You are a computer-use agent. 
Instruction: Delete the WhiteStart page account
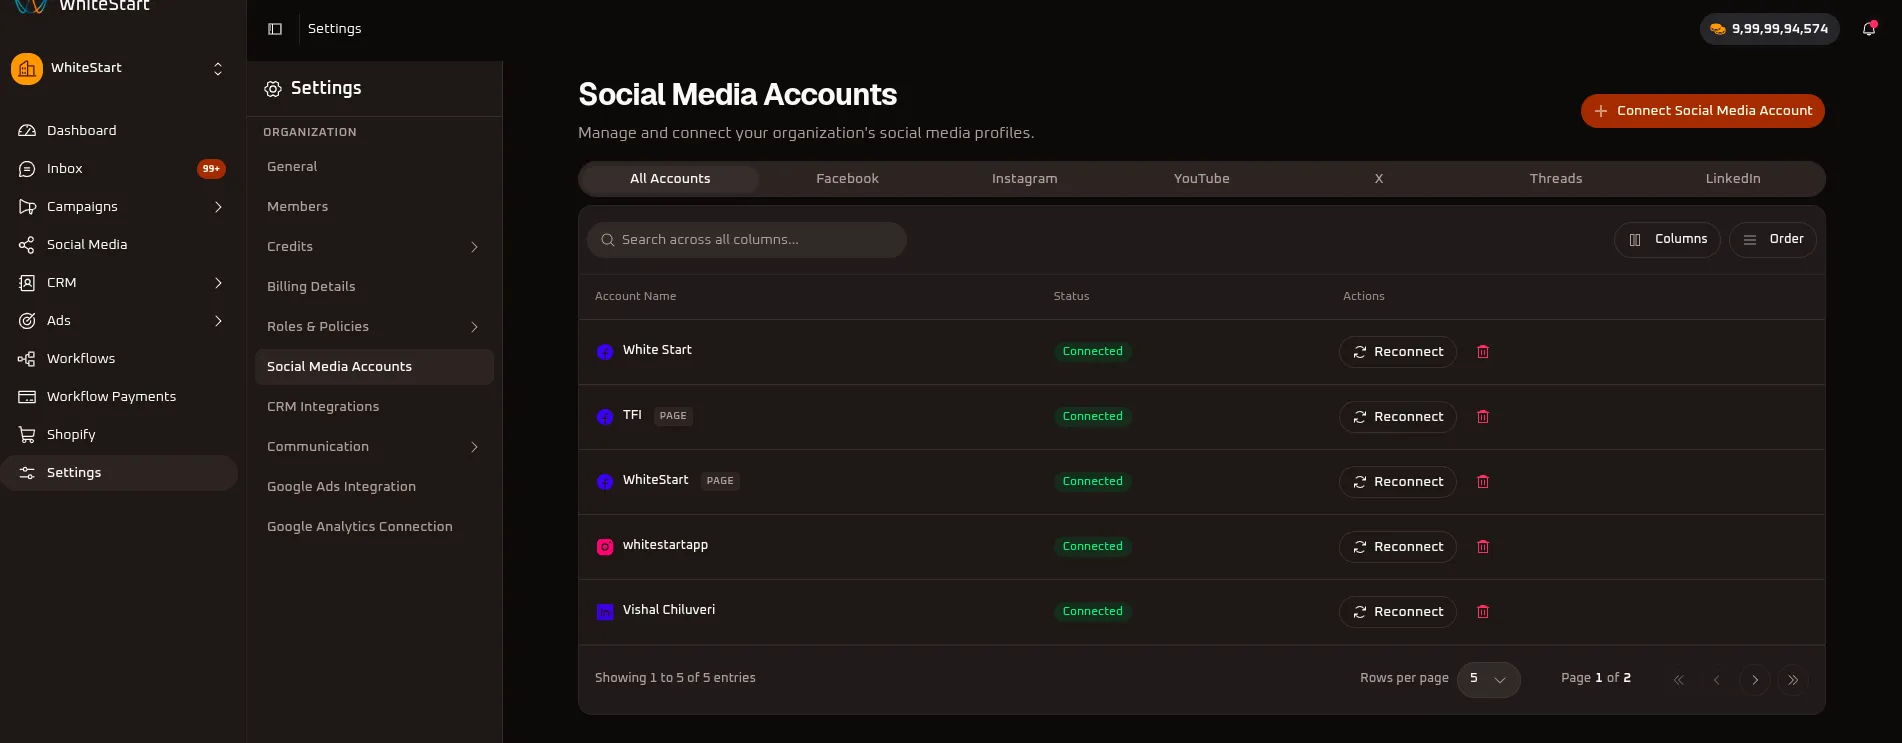point(1483,482)
